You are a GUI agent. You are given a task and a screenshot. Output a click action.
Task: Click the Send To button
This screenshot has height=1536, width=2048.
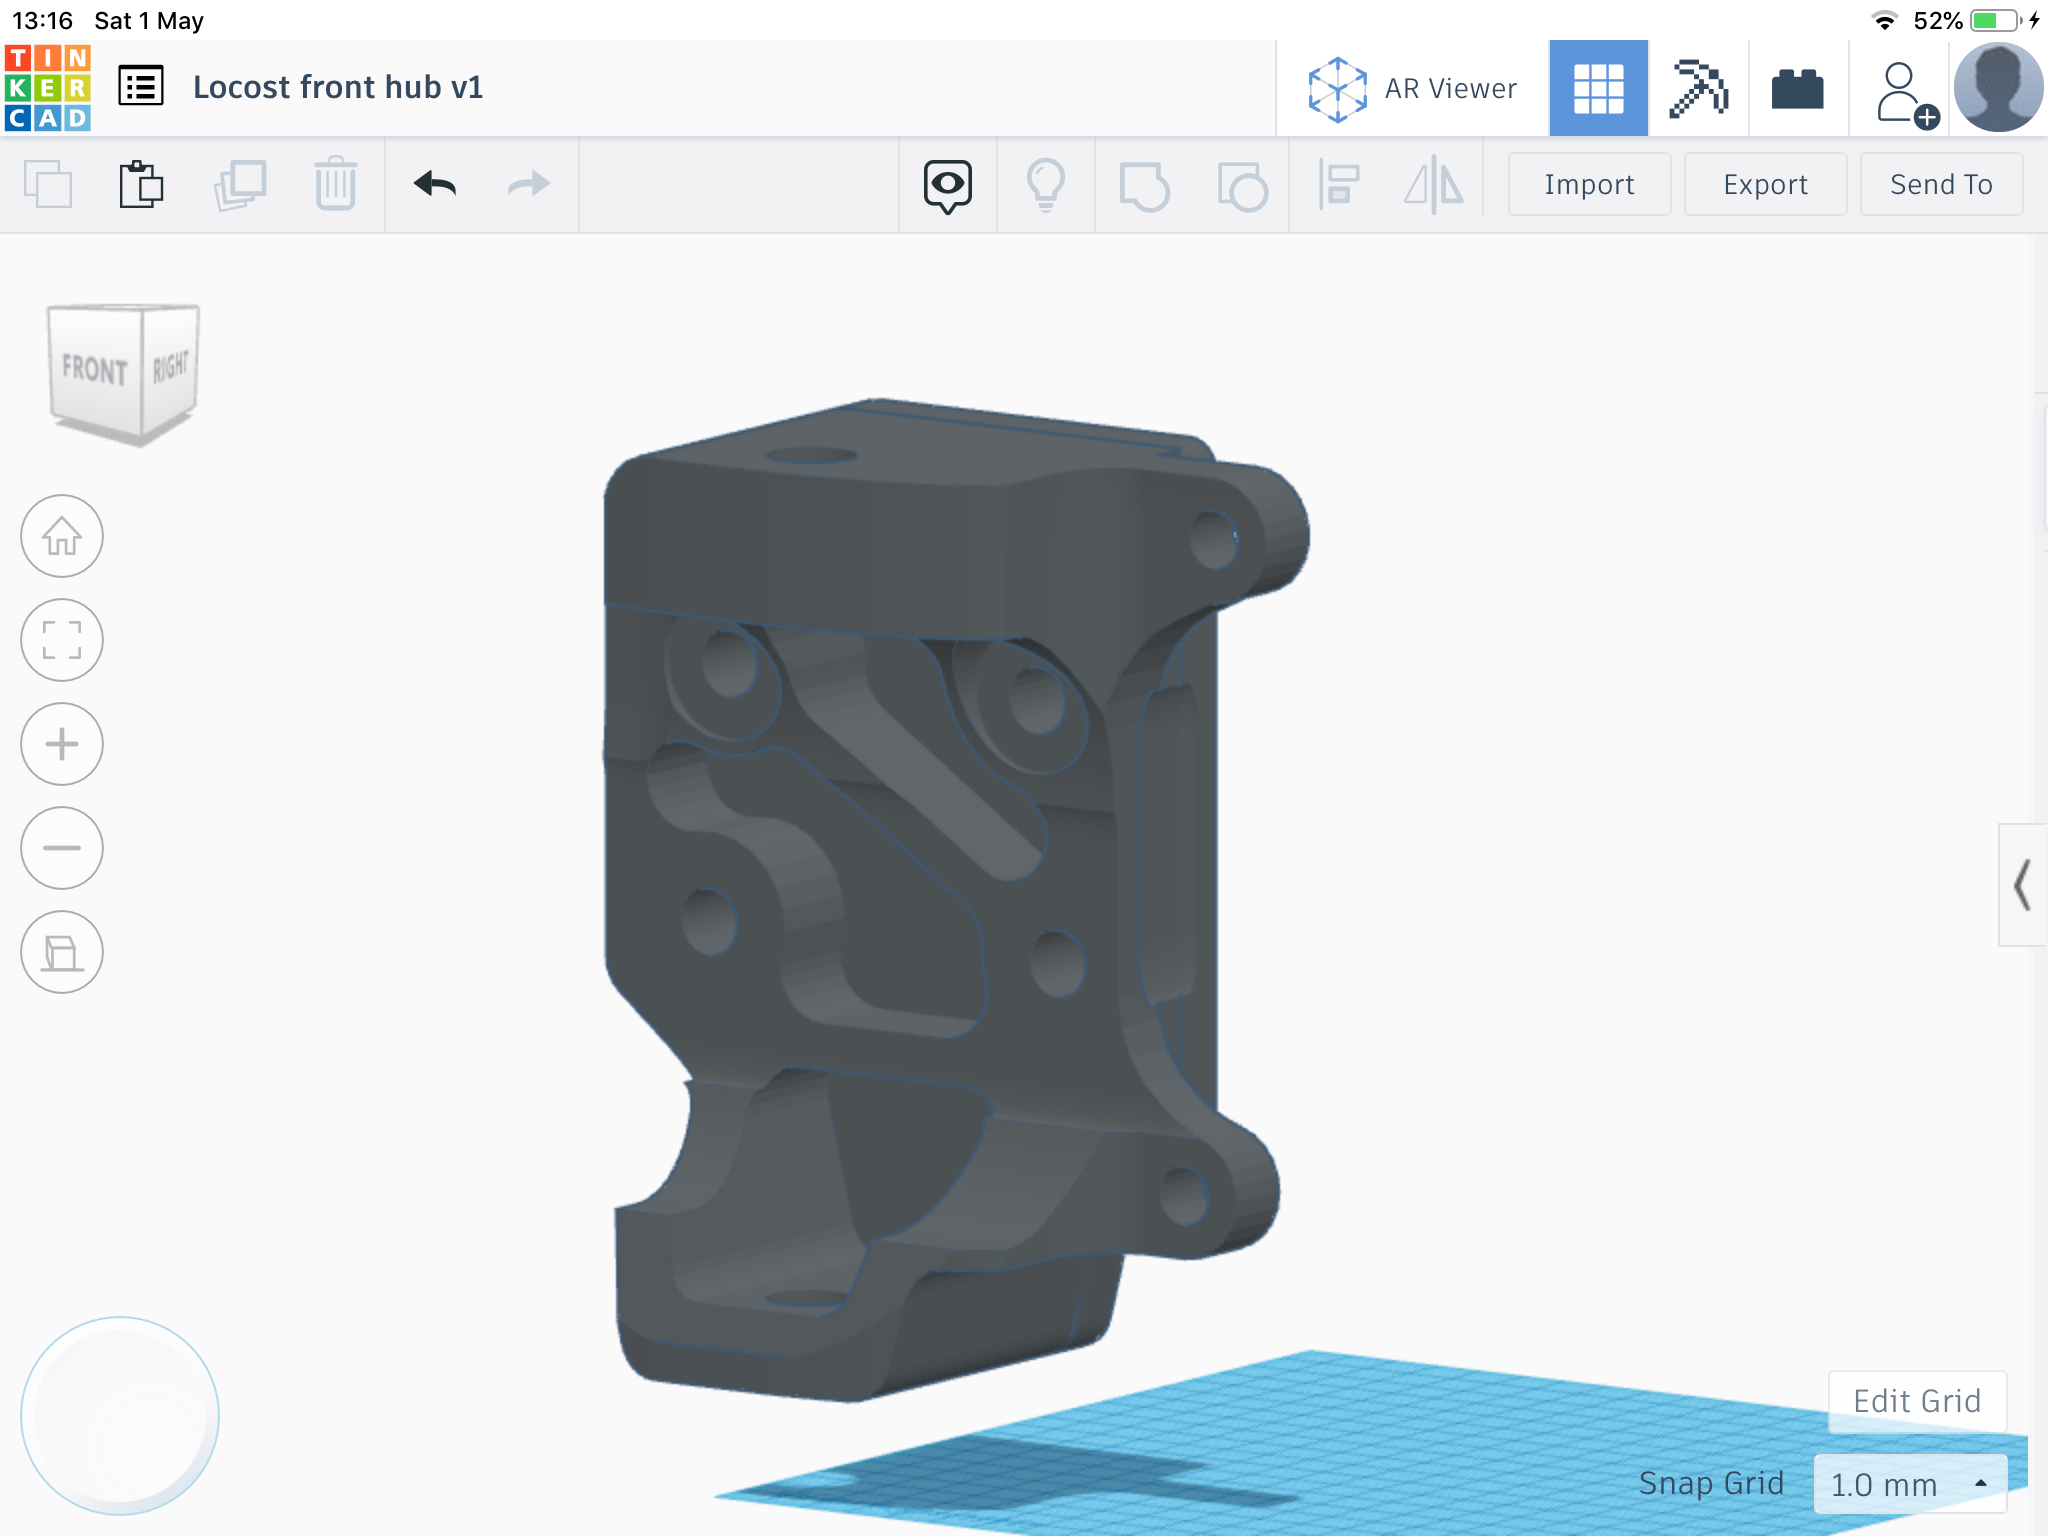[x=1941, y=184]
